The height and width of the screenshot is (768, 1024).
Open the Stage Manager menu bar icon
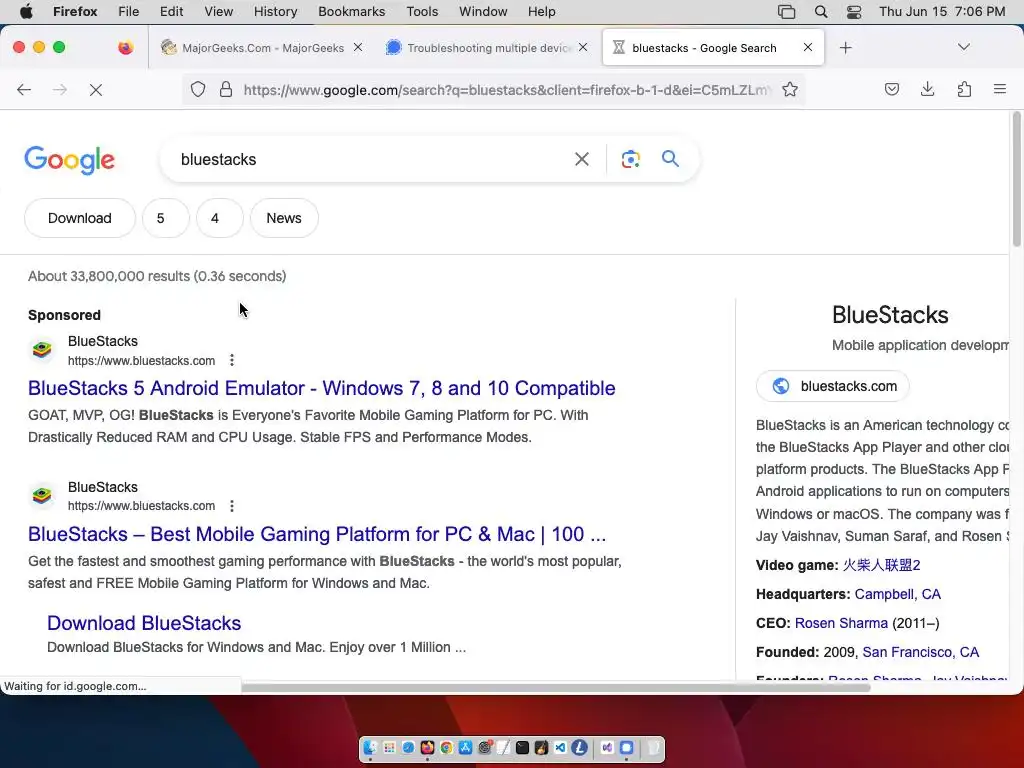[x=786, y=12]
